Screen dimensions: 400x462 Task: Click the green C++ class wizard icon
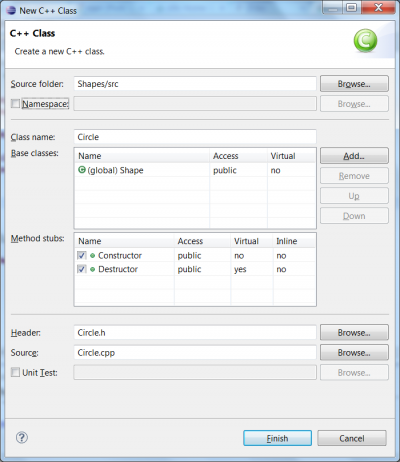point(365,41)
